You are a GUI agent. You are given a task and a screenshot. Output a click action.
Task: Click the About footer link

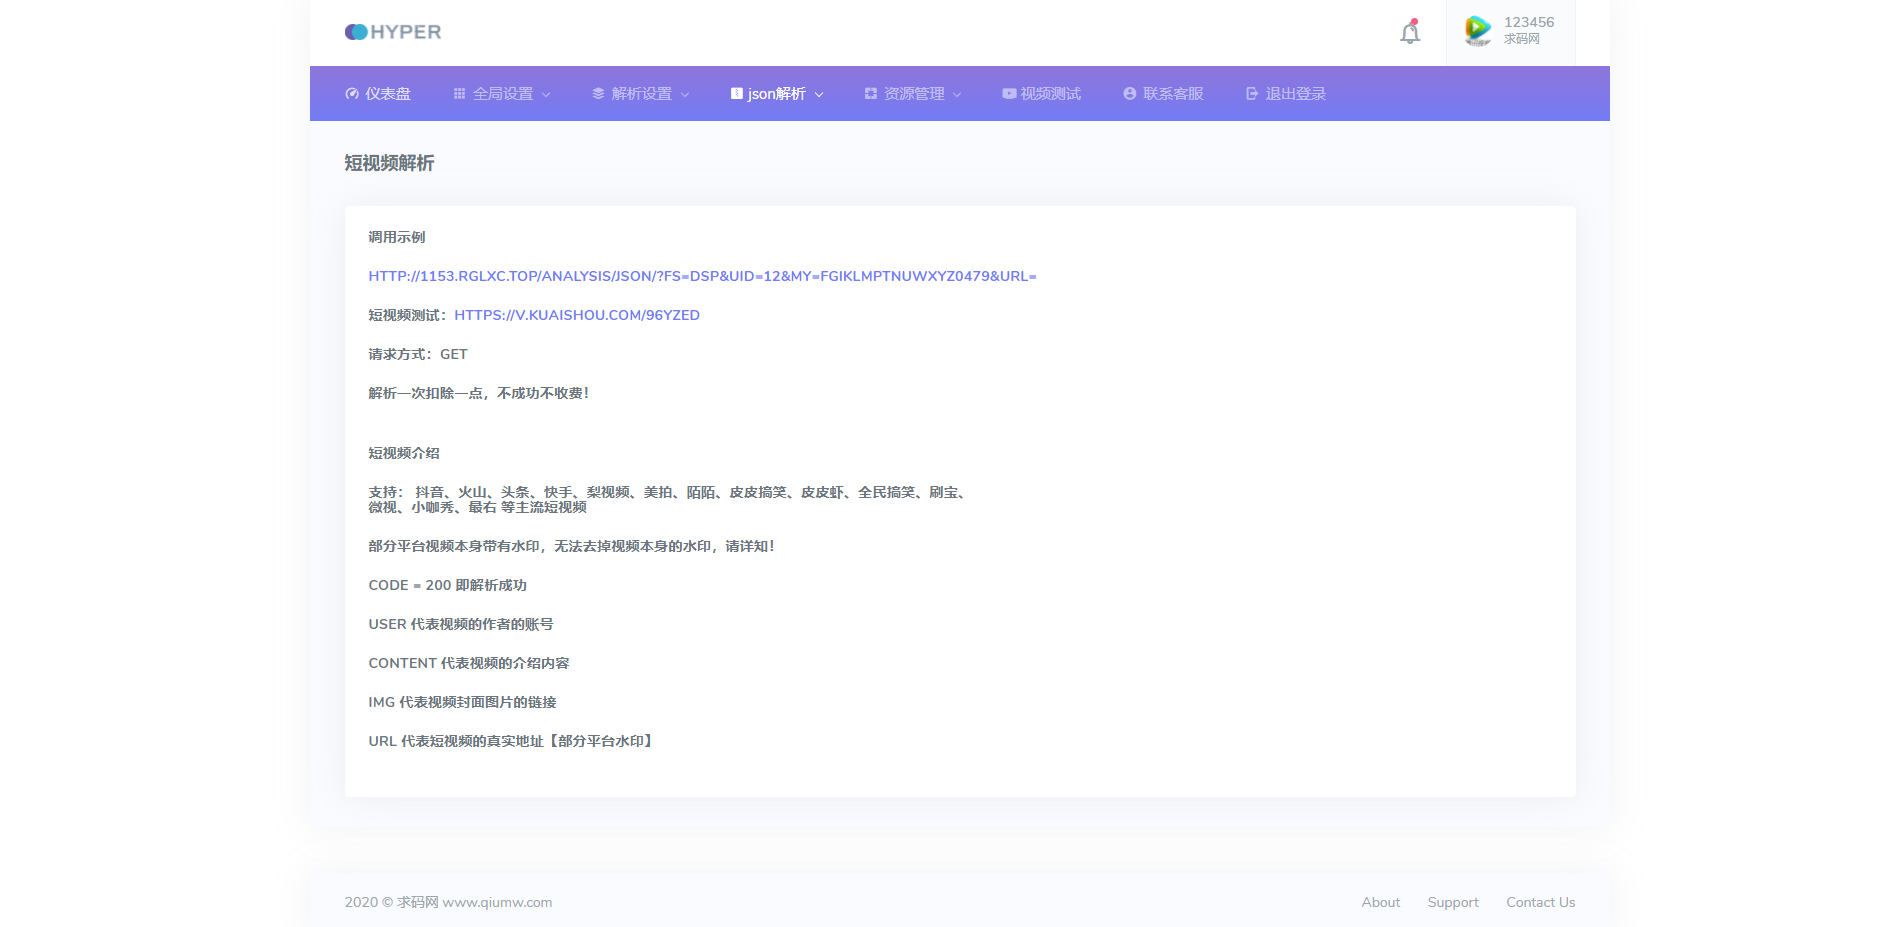pos(1381,902)
